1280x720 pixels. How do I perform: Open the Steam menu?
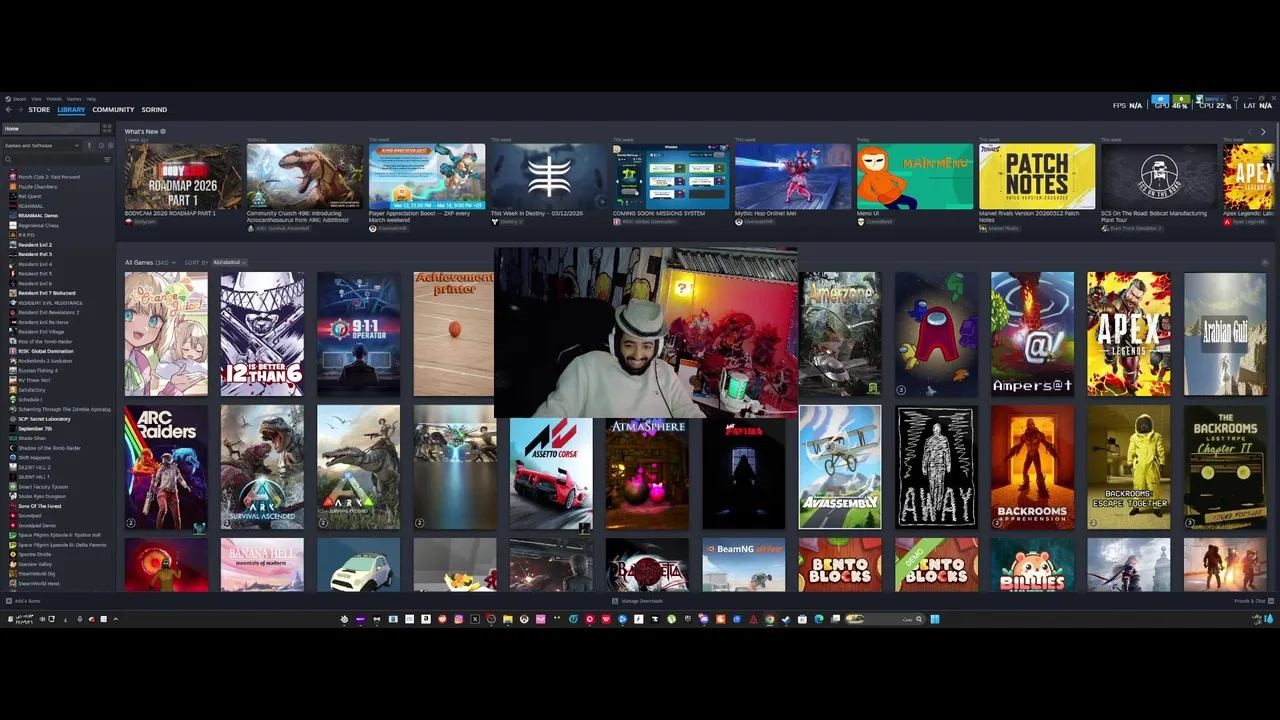[x=19, y=99]
